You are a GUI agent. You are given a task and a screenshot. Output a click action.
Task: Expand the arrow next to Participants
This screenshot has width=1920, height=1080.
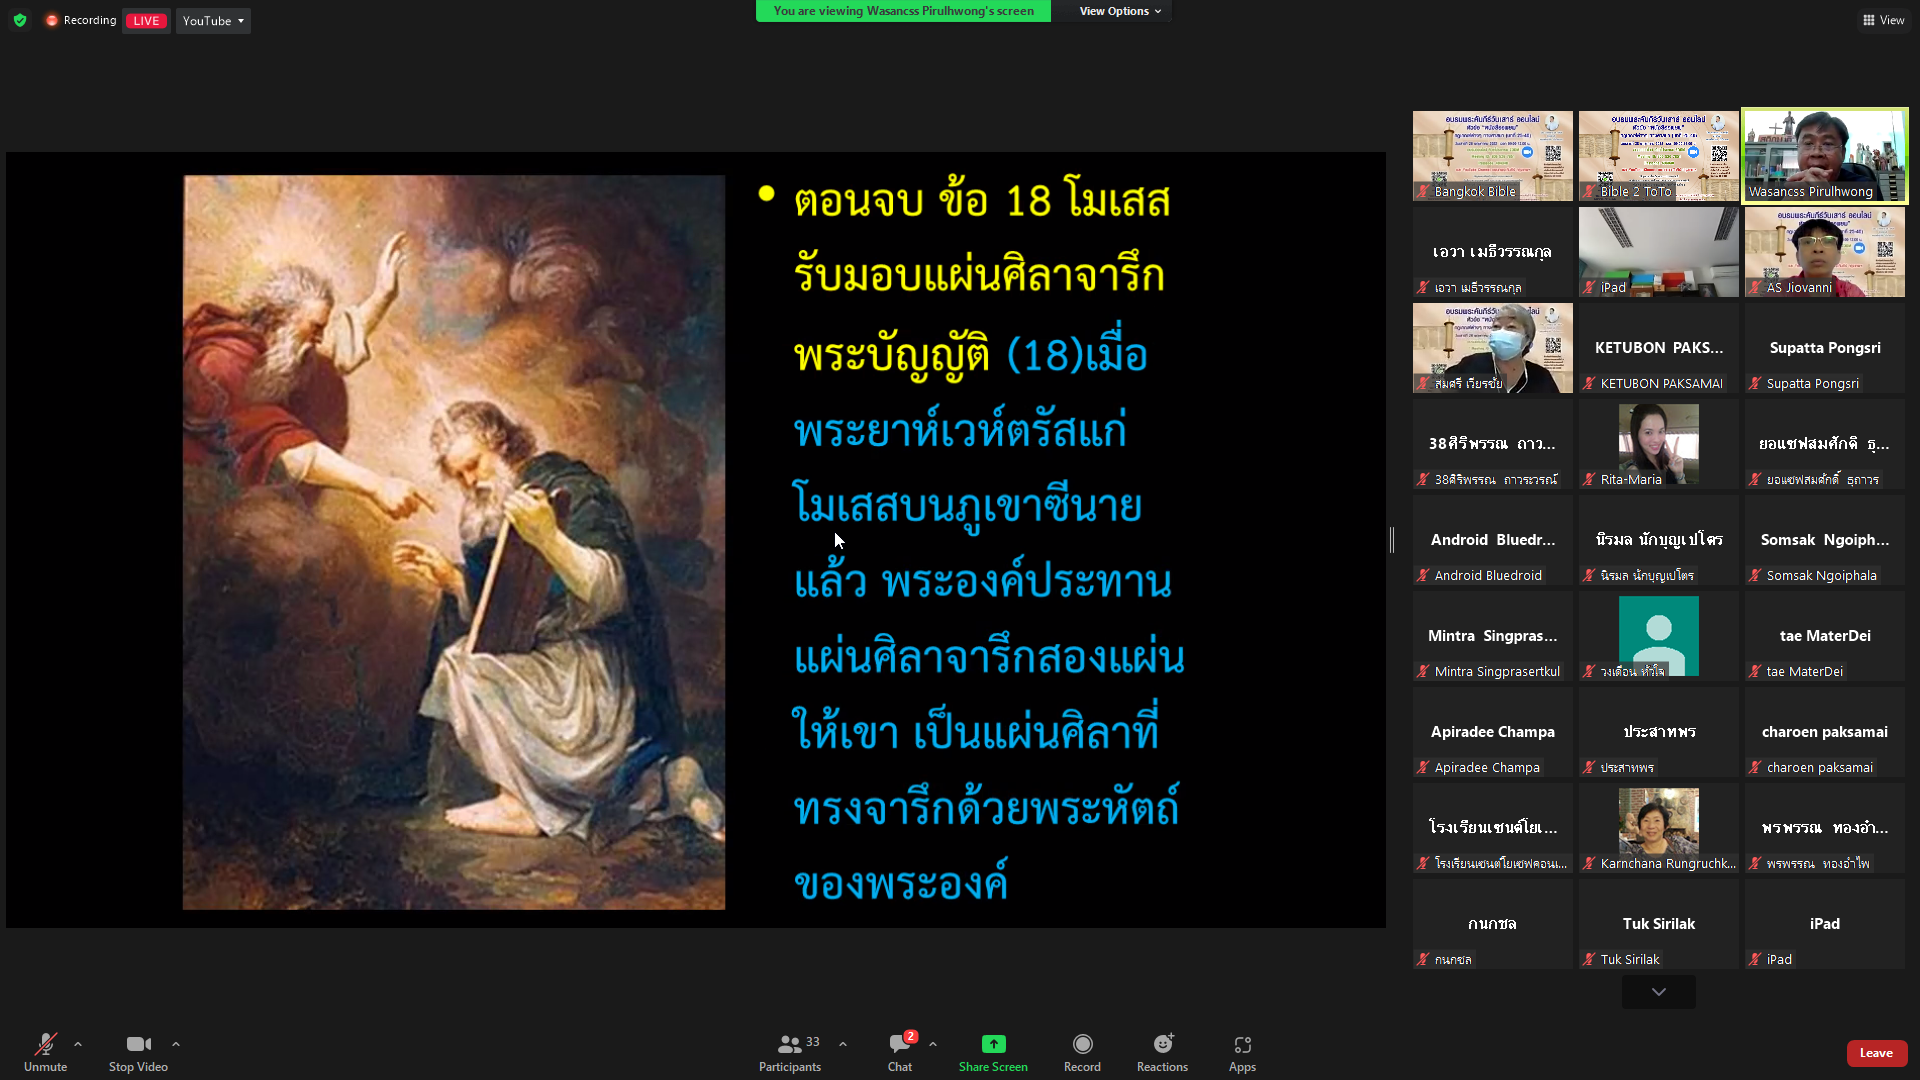click(x=843, y=1044)
